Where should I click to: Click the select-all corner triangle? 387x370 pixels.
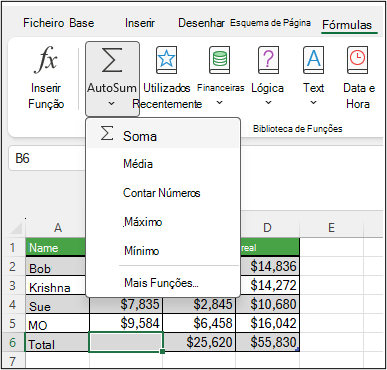tap(17, 229)
